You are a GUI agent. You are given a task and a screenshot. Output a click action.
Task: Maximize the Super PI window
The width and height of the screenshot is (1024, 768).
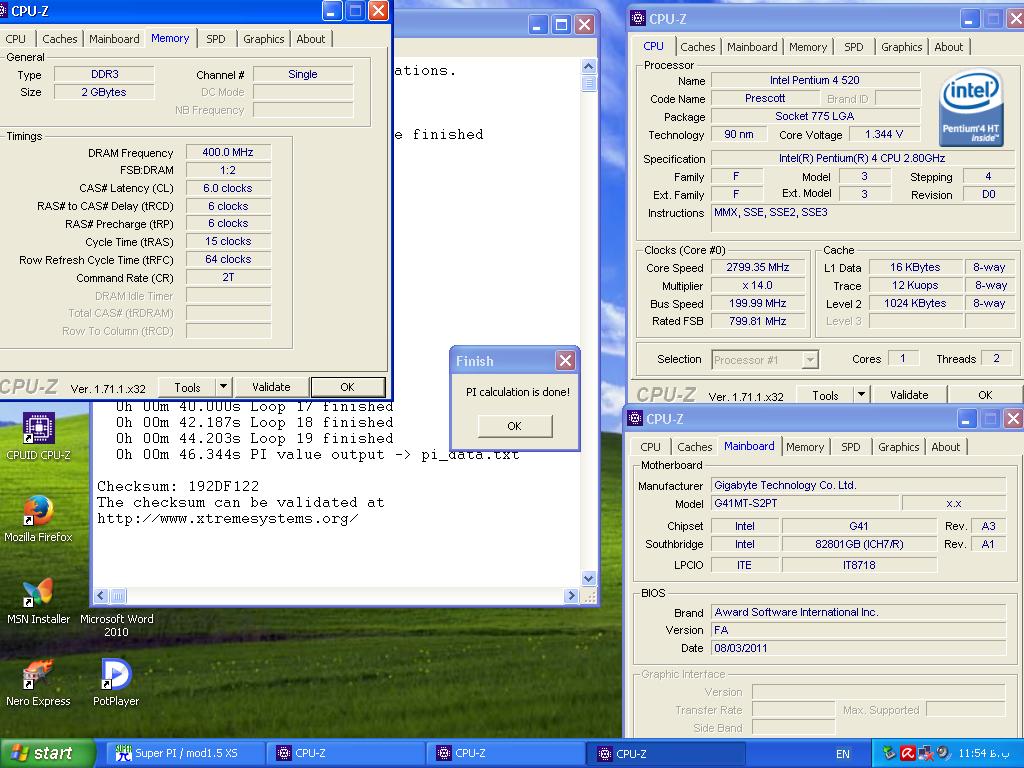[x=561, y=25]
